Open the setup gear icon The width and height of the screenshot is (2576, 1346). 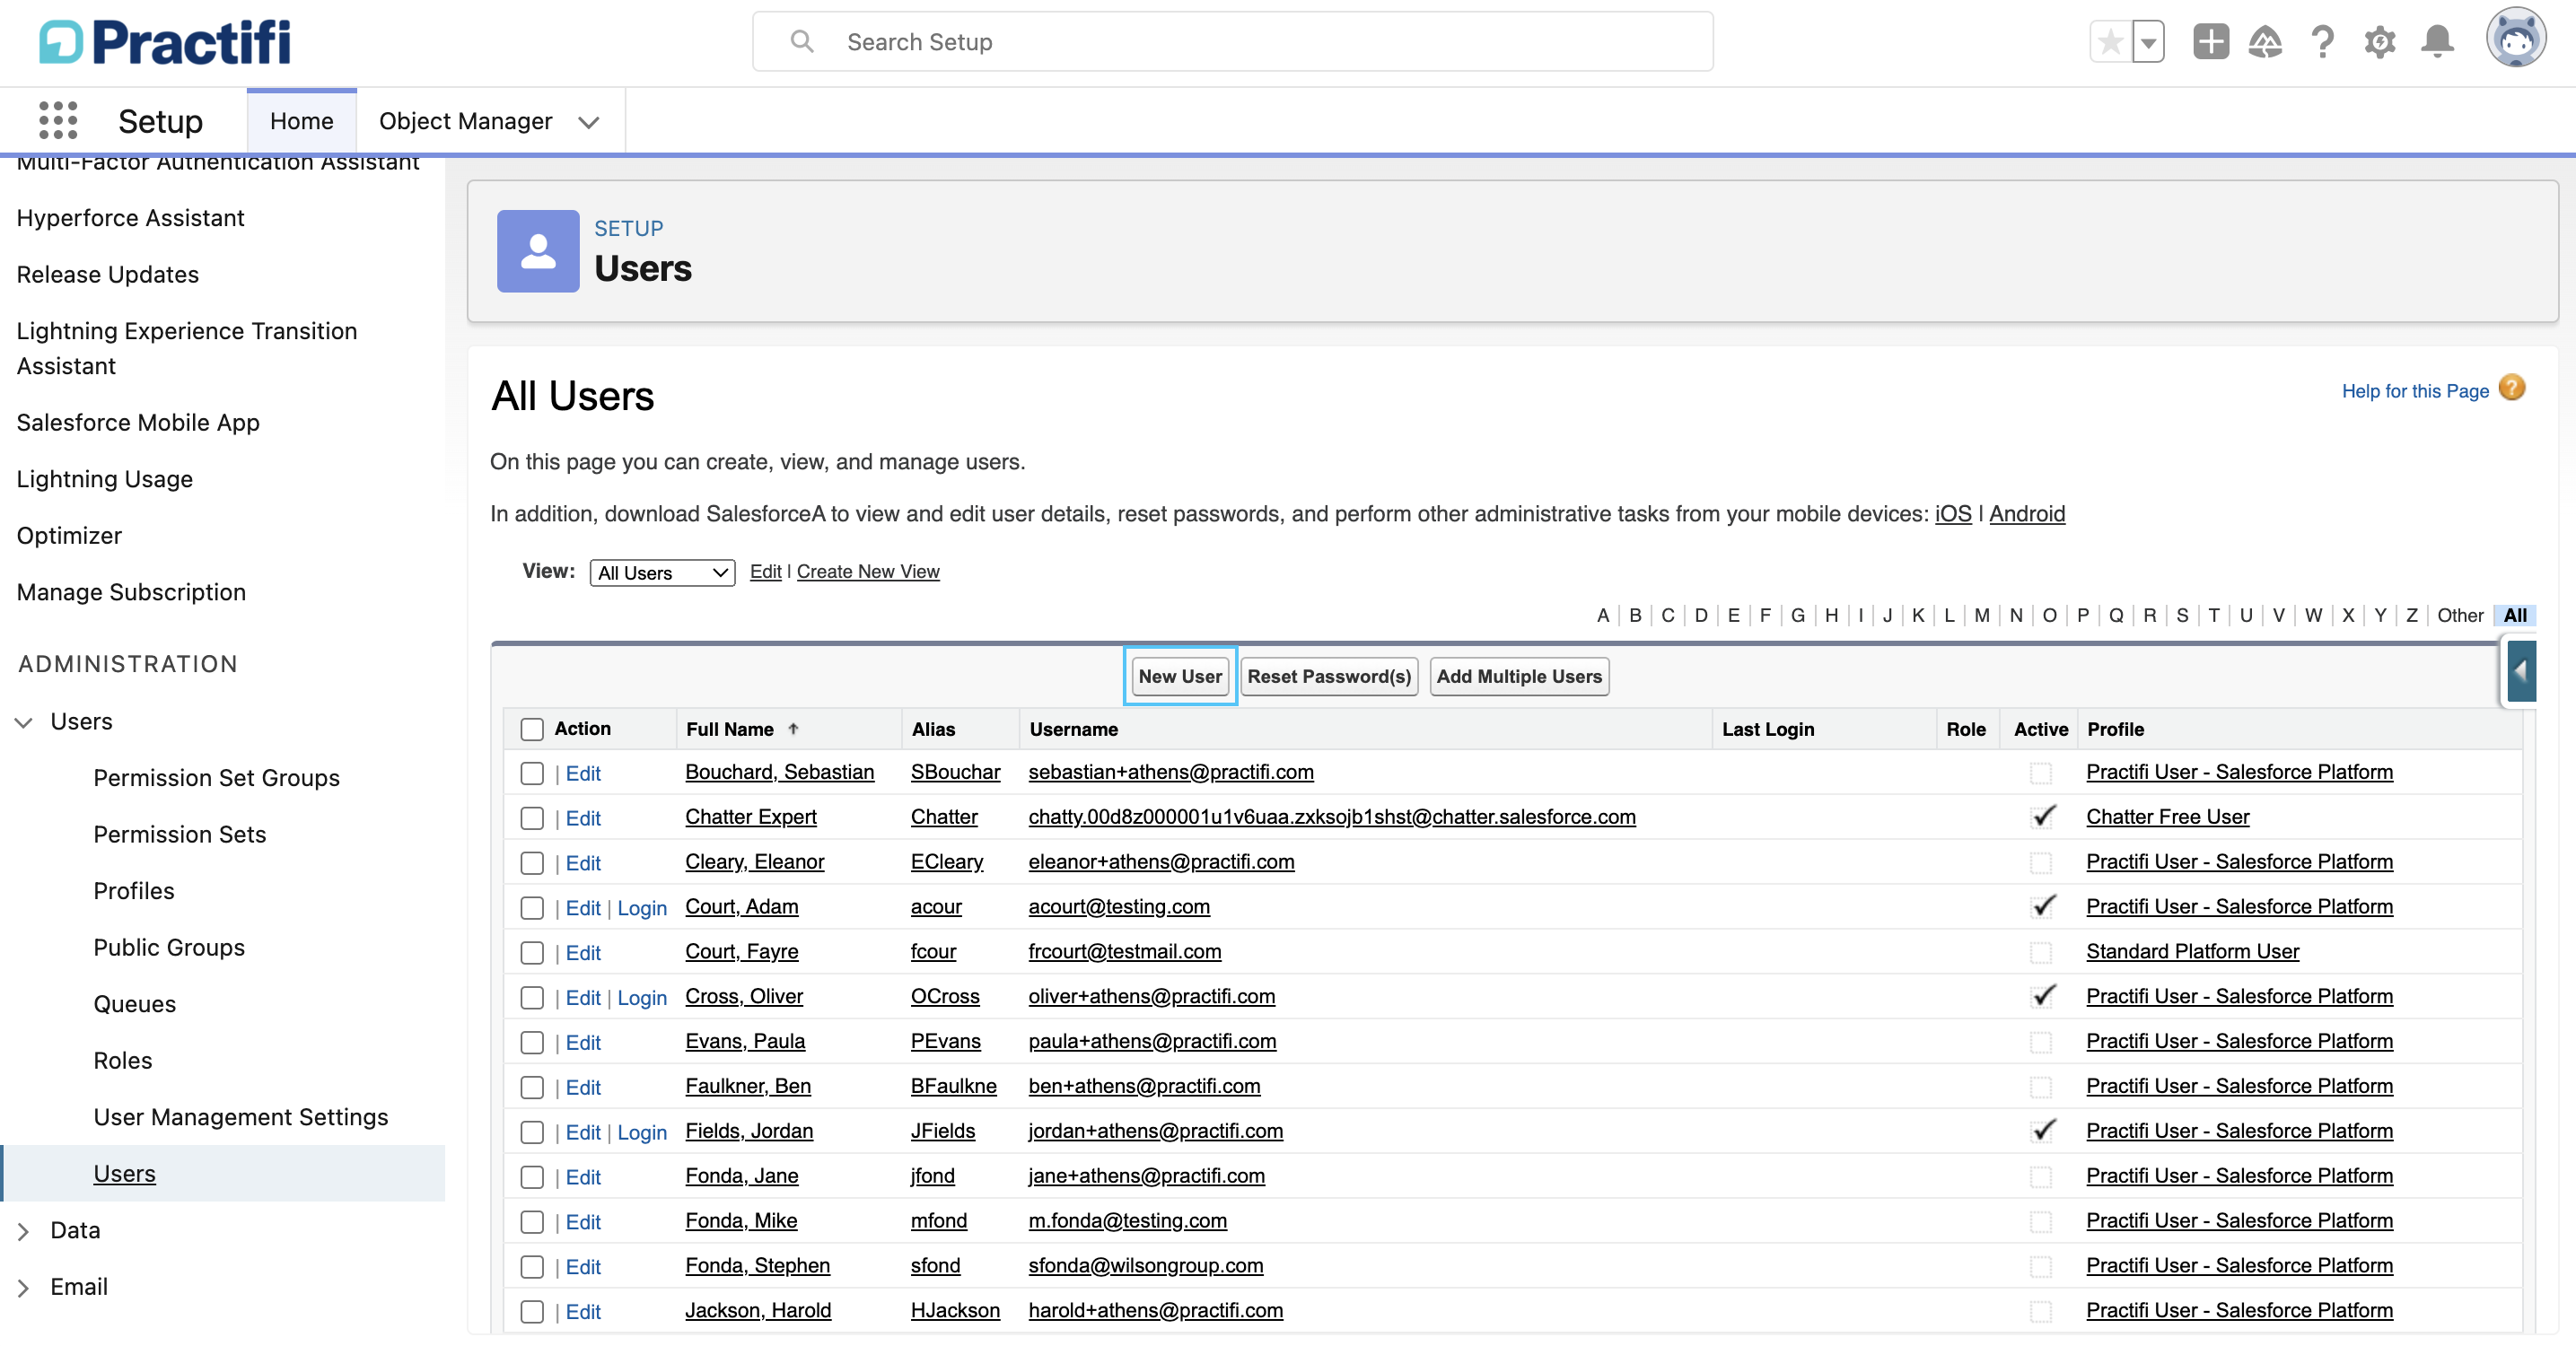[2380, 42]
